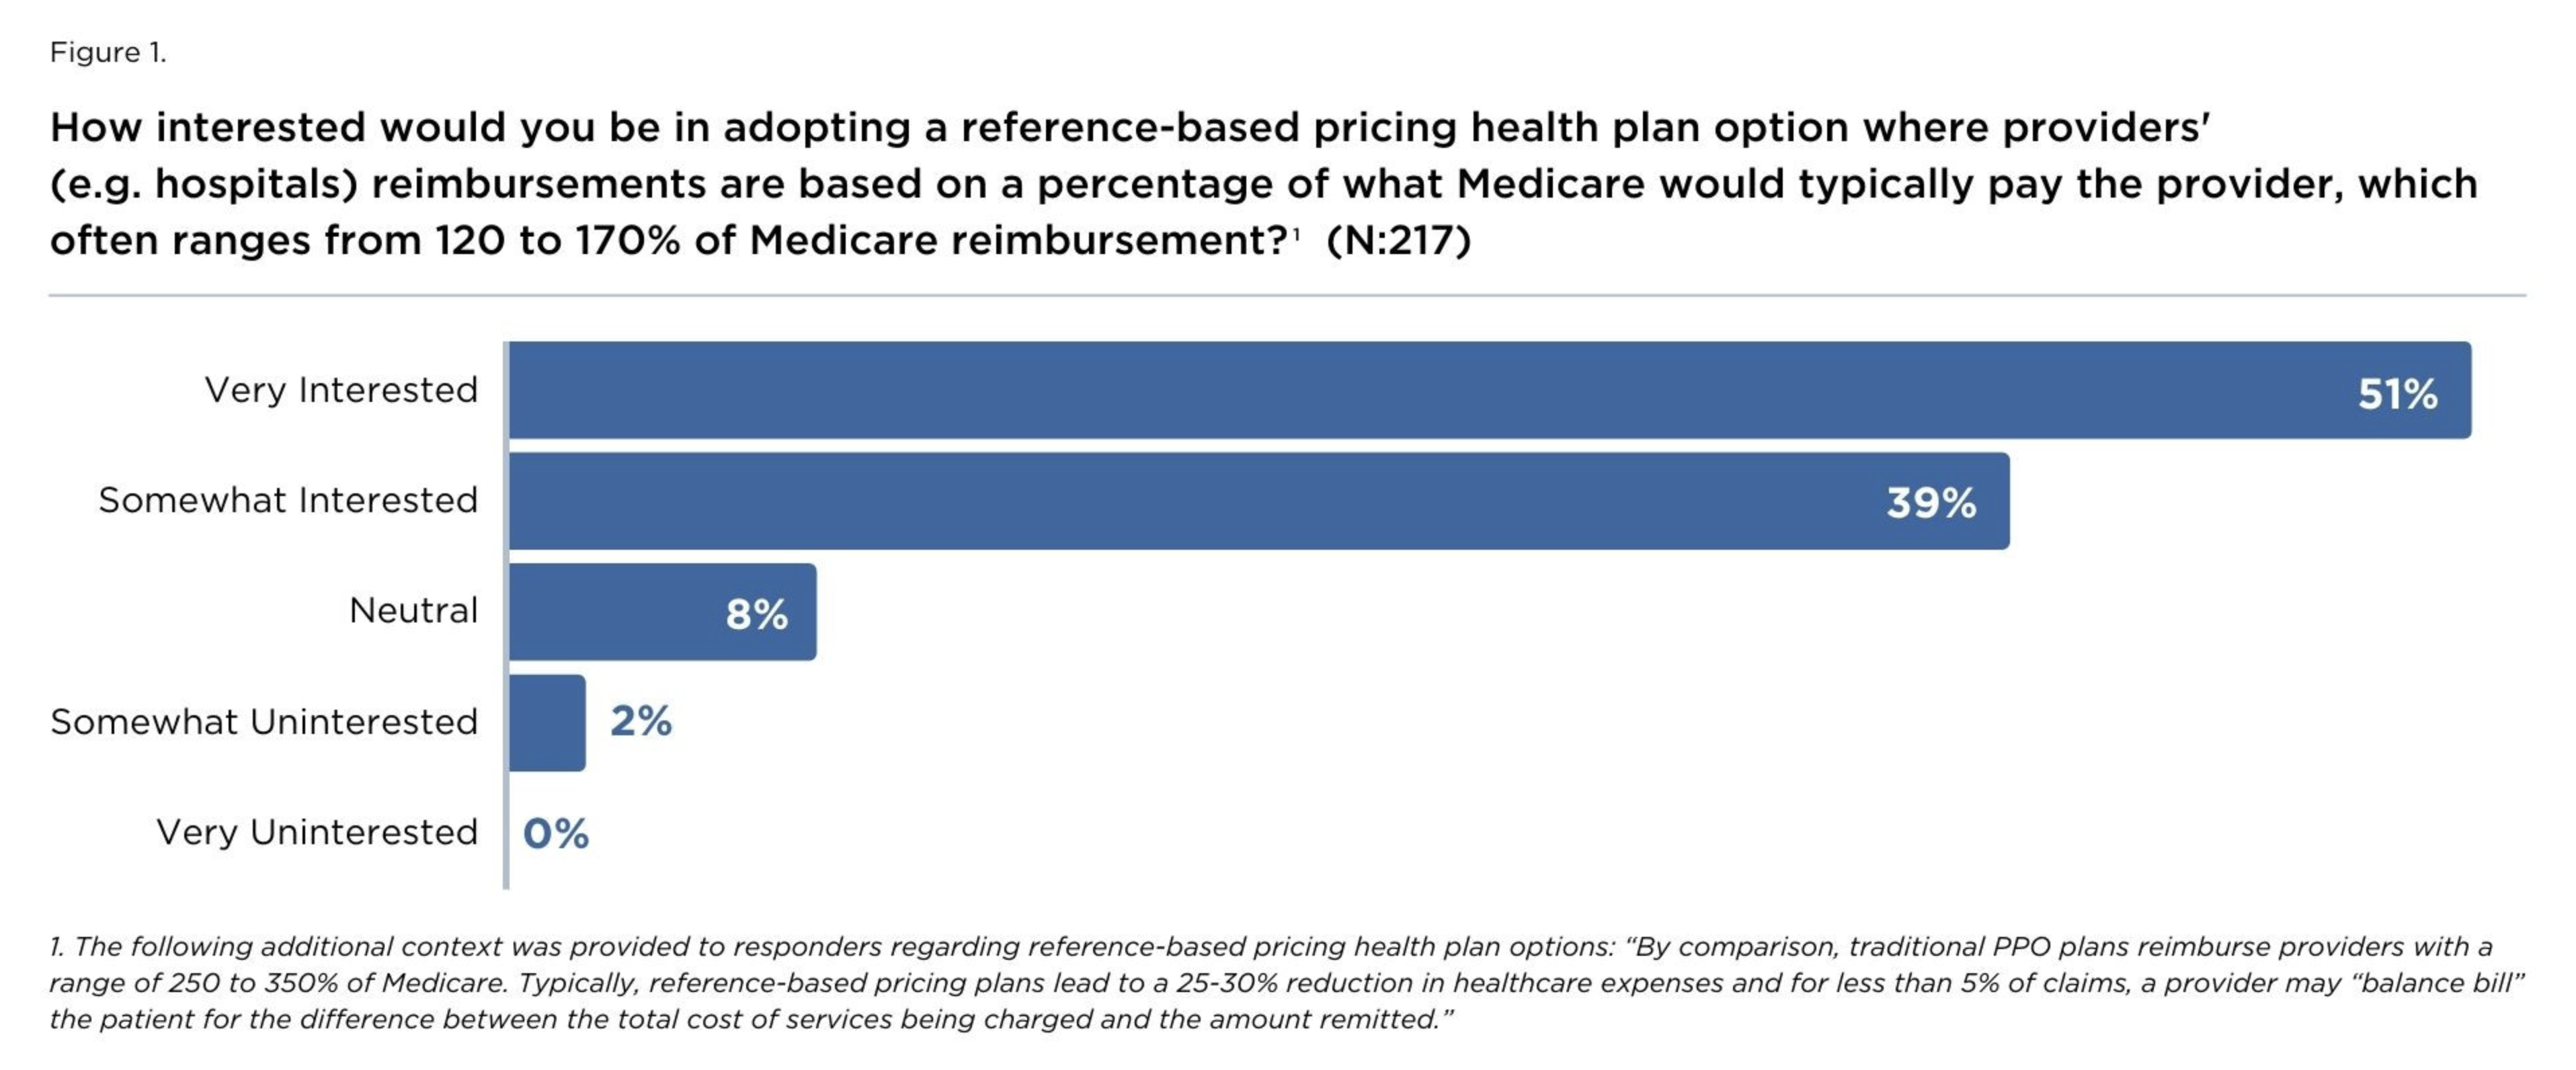Viewport: 2576px width, 1070px height.
Task: Click the superscript footnote marker after "reimbursement?"
Action: 1297,234
